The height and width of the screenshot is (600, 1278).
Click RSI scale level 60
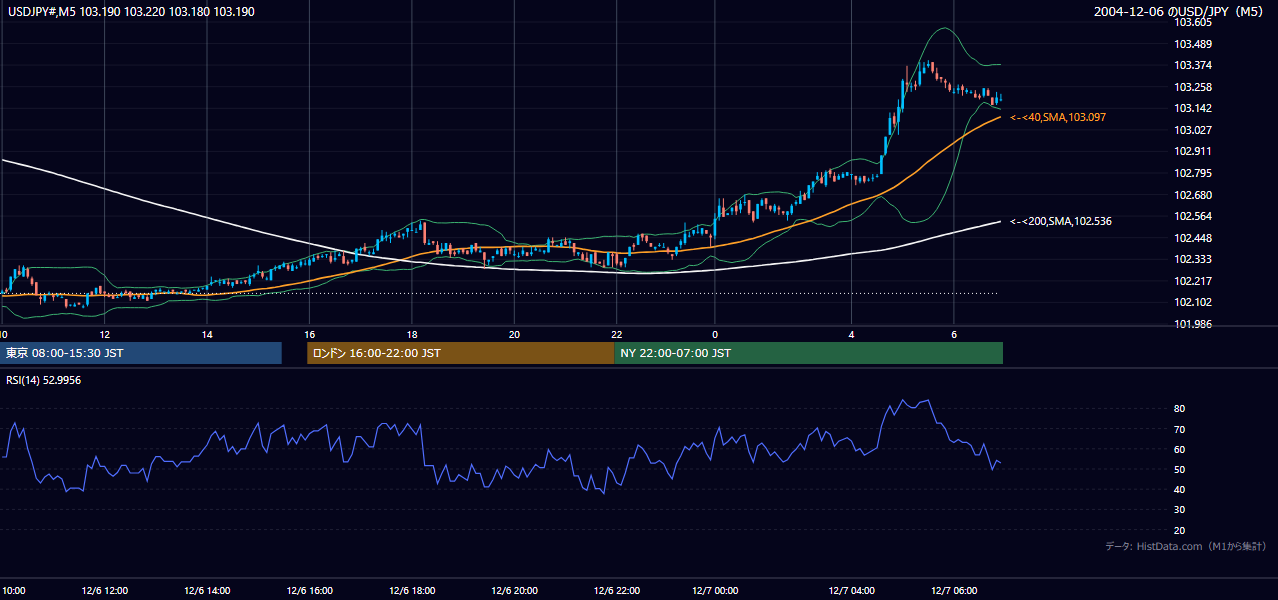[1180, 449]
